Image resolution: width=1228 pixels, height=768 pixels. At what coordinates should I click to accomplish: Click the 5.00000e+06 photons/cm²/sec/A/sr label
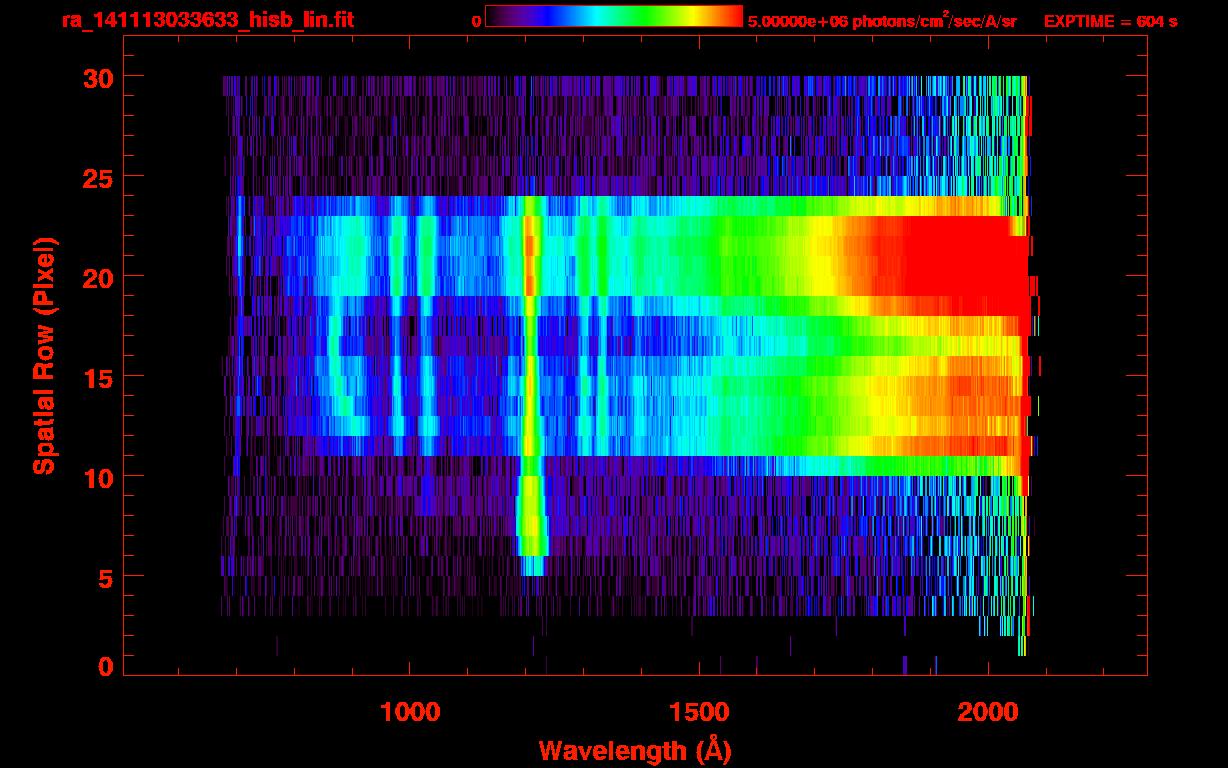point(882,21)
